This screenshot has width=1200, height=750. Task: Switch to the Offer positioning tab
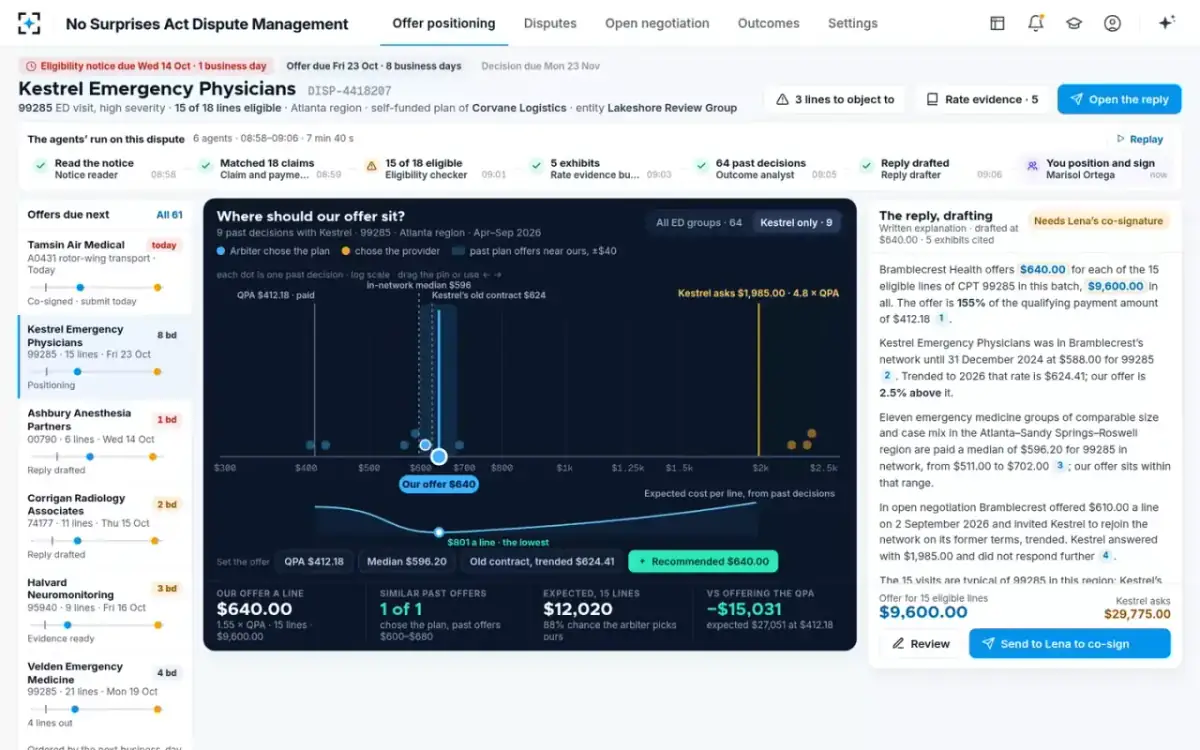pyautogui.click(x=444, y=23)
